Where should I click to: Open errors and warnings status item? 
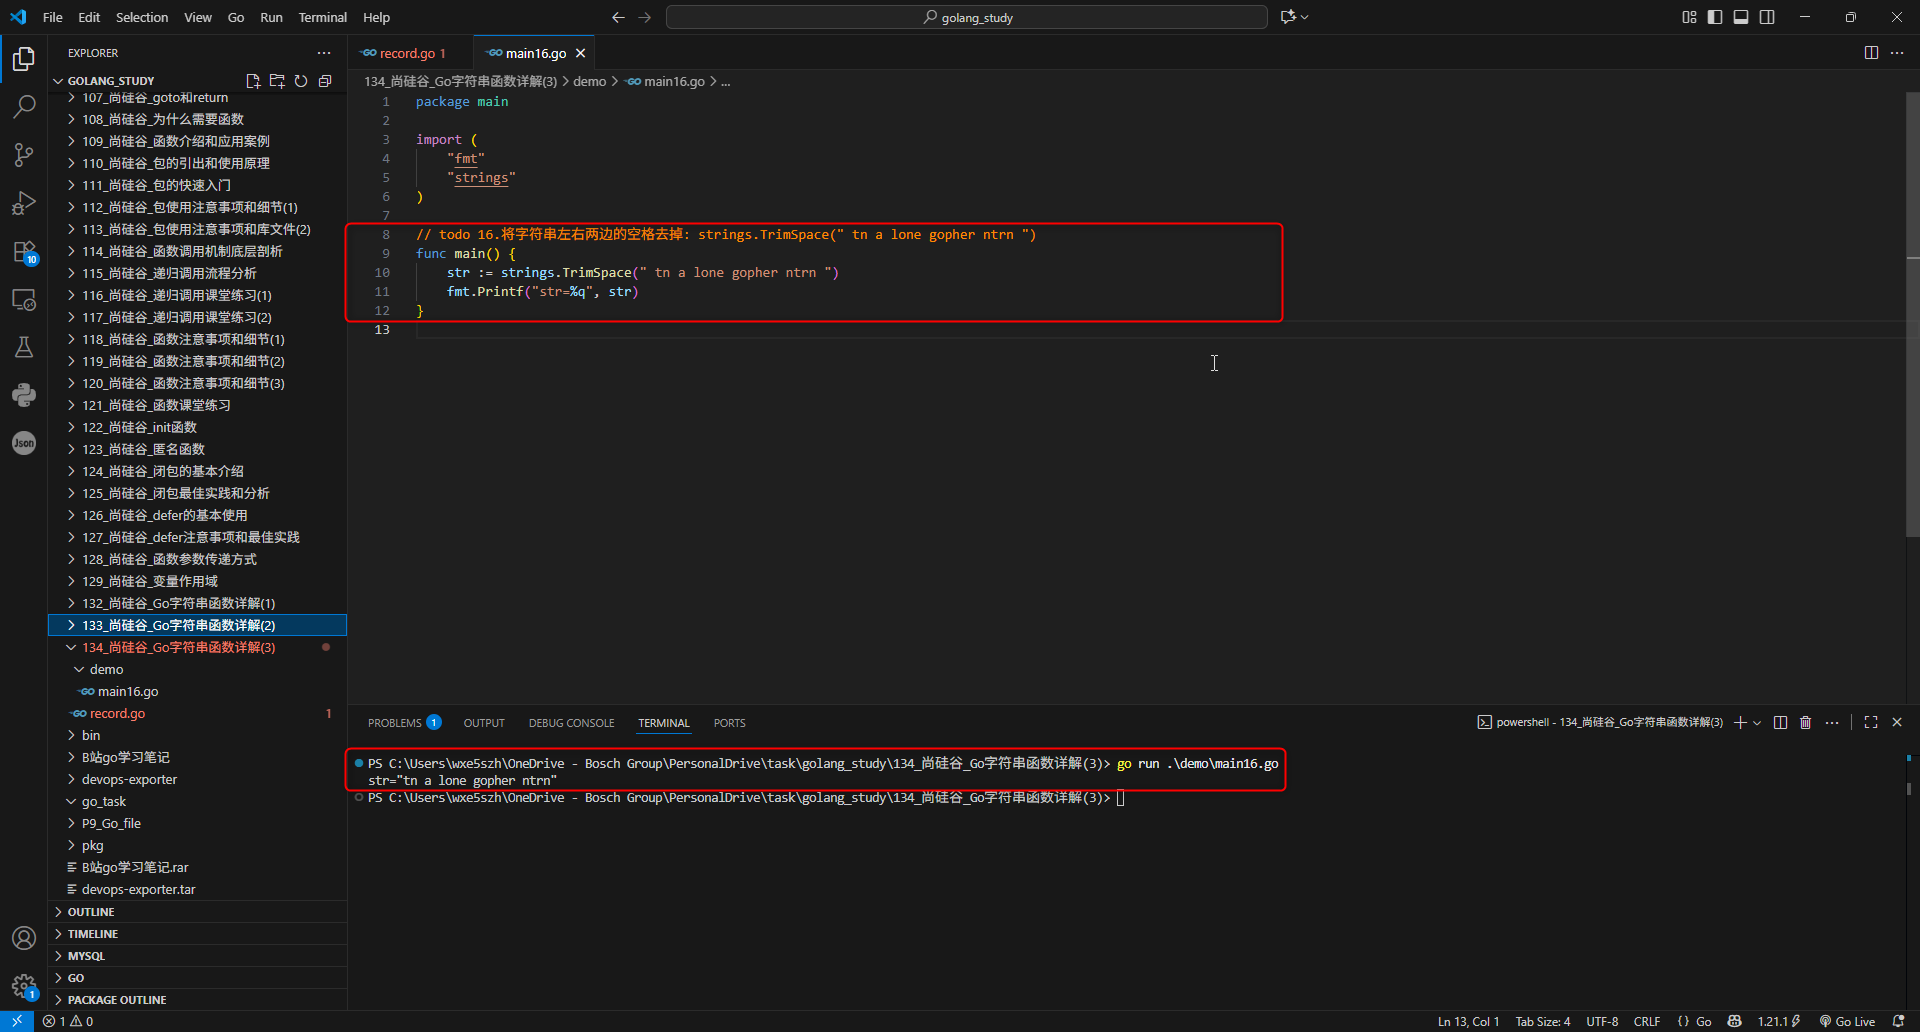coord(68,1021)
